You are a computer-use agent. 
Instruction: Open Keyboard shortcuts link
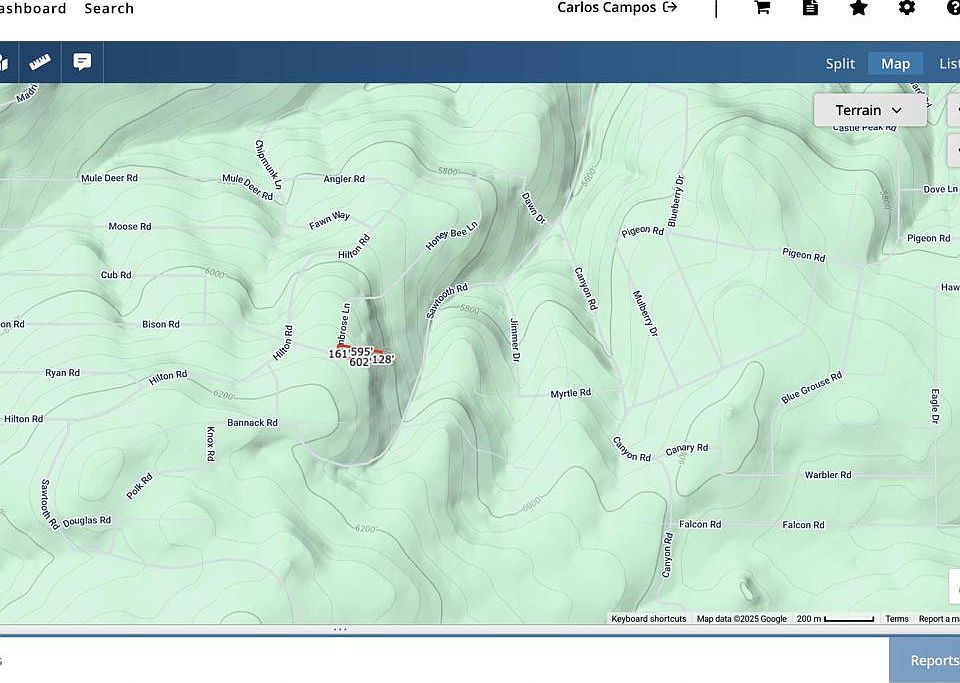pos(649,619)
